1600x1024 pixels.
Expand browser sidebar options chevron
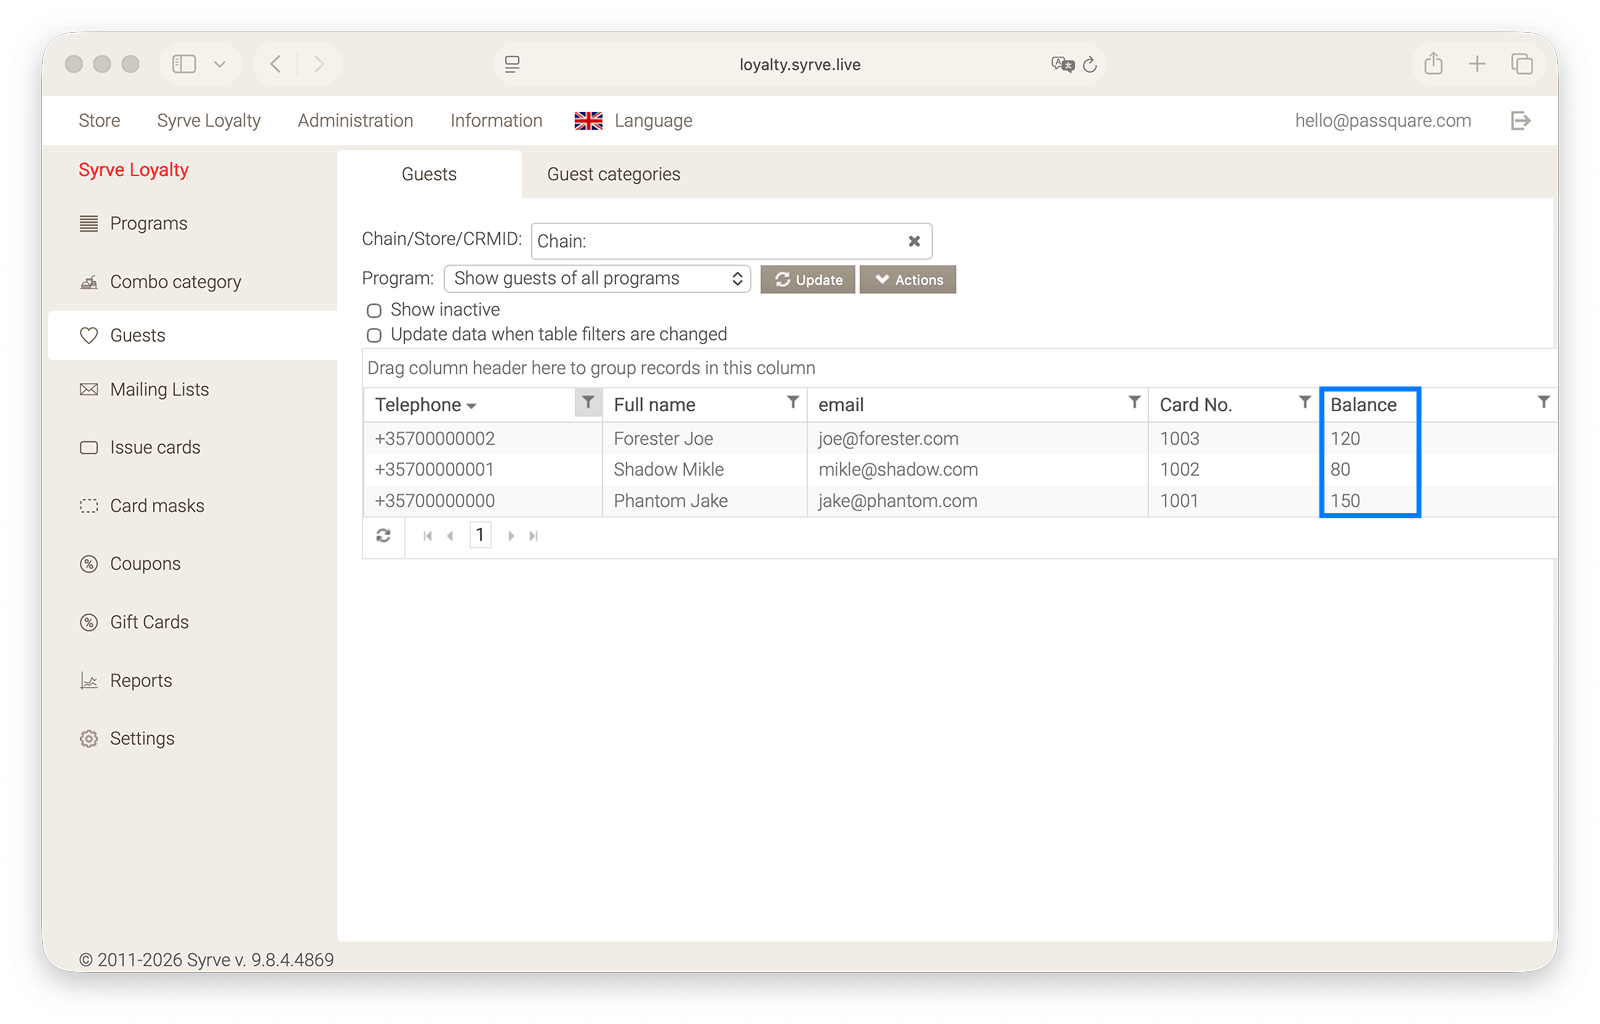[x=220, y=64]
